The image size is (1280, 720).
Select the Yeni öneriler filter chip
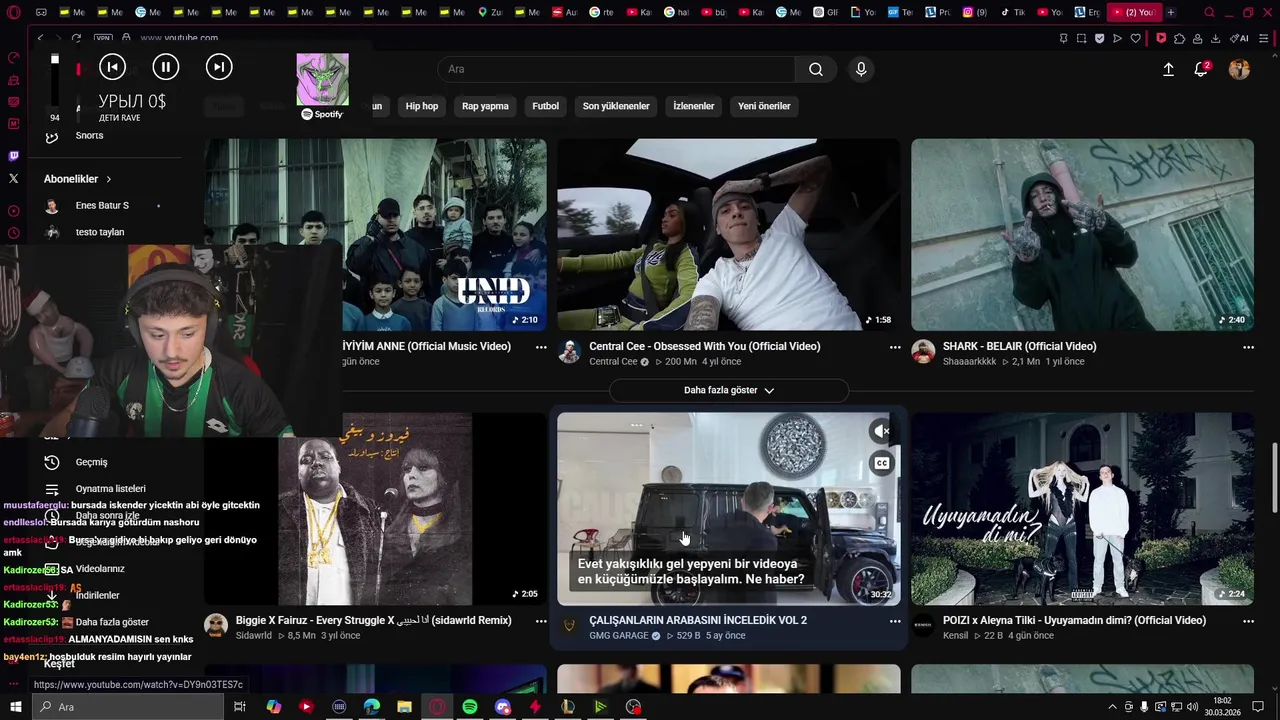[764, 106]
